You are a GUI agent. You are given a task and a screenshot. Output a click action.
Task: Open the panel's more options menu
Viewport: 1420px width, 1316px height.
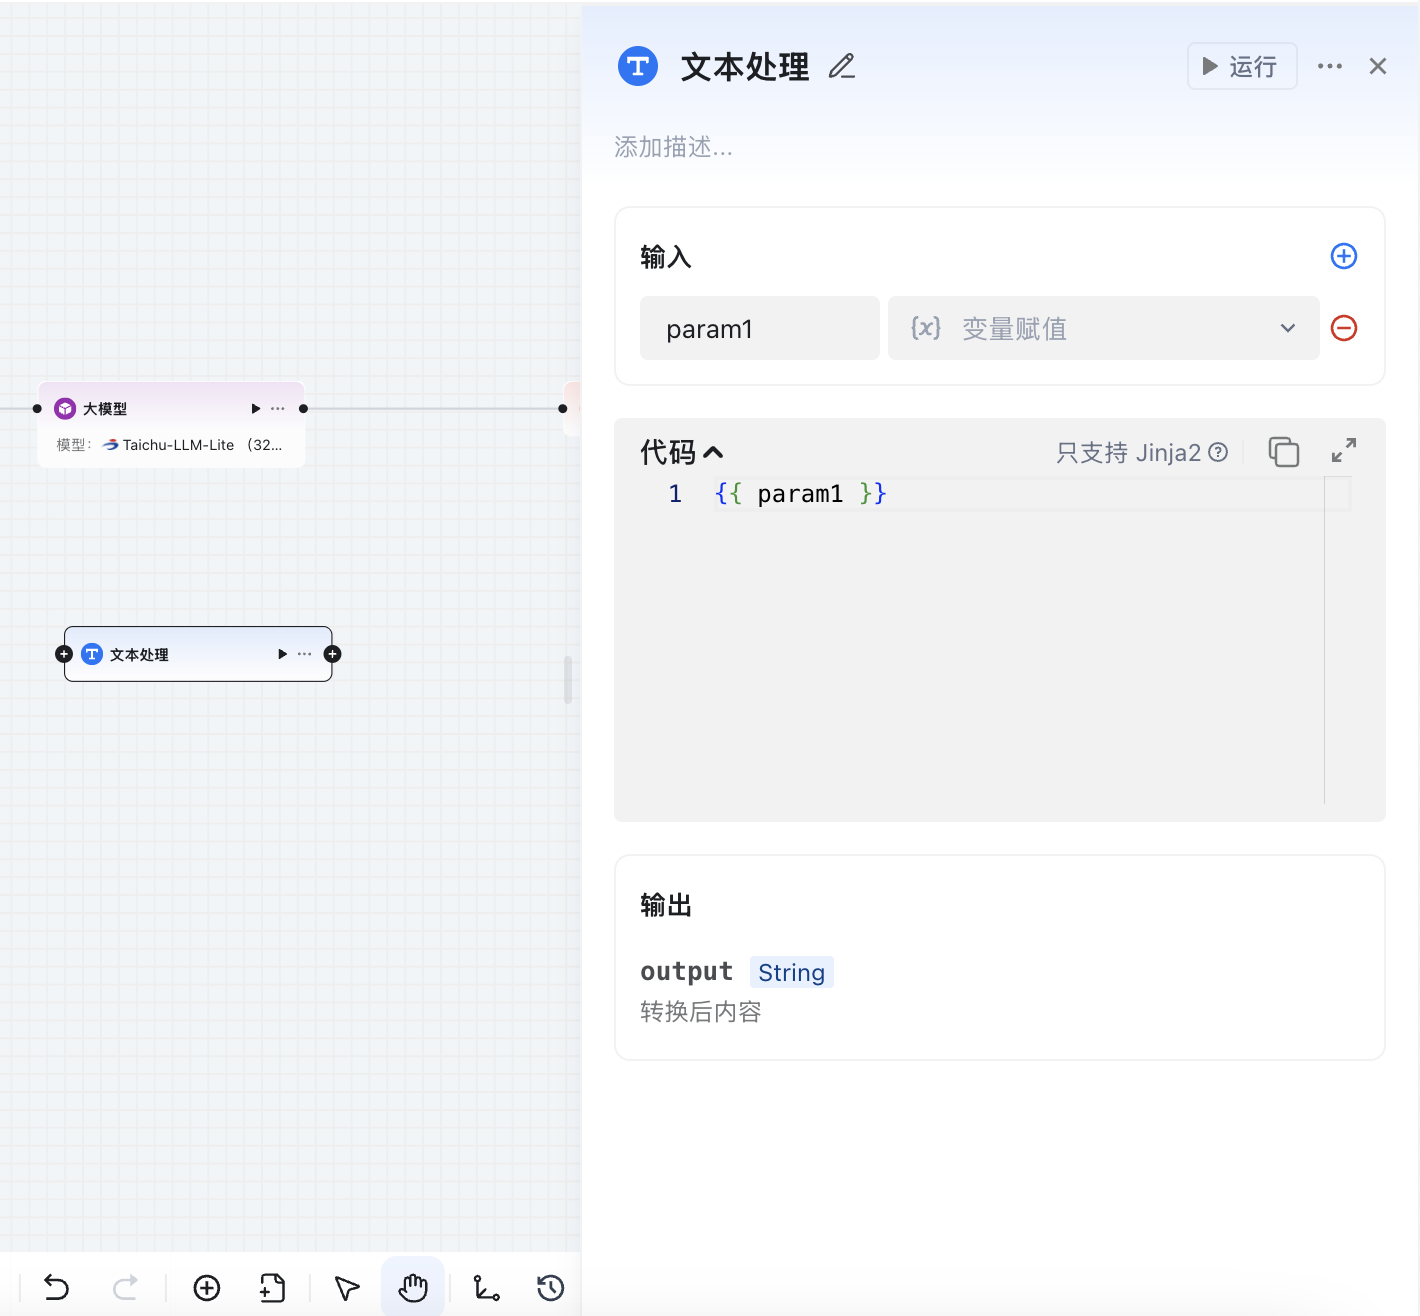1330,66
